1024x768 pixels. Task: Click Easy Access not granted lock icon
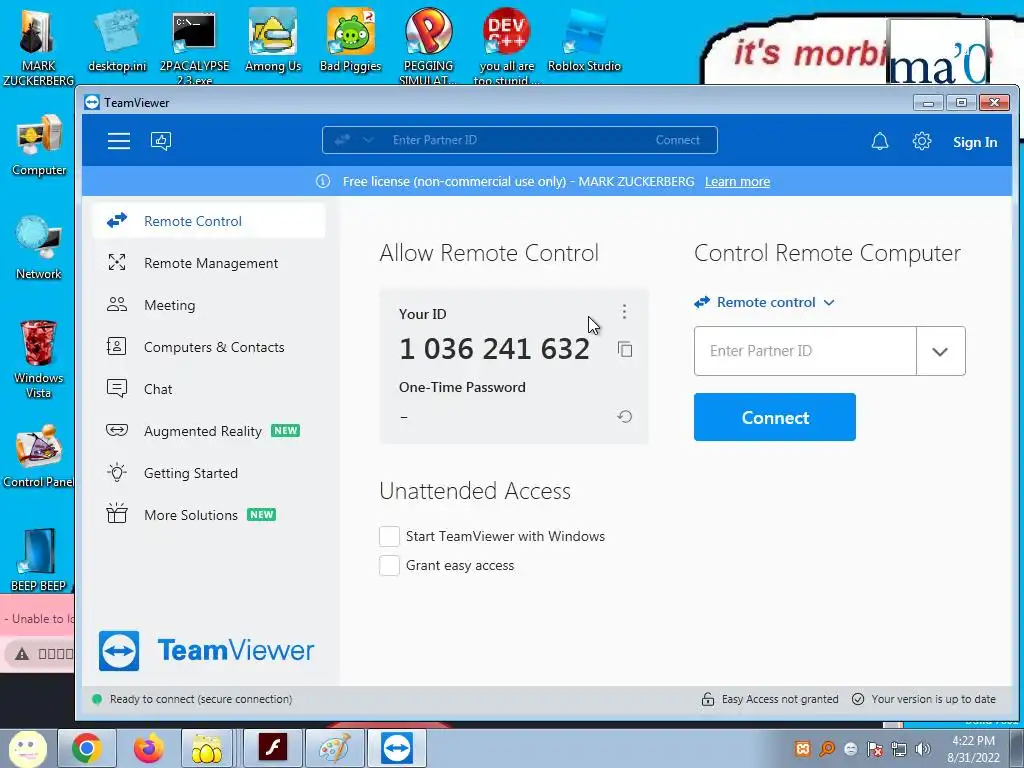(708, 699)
